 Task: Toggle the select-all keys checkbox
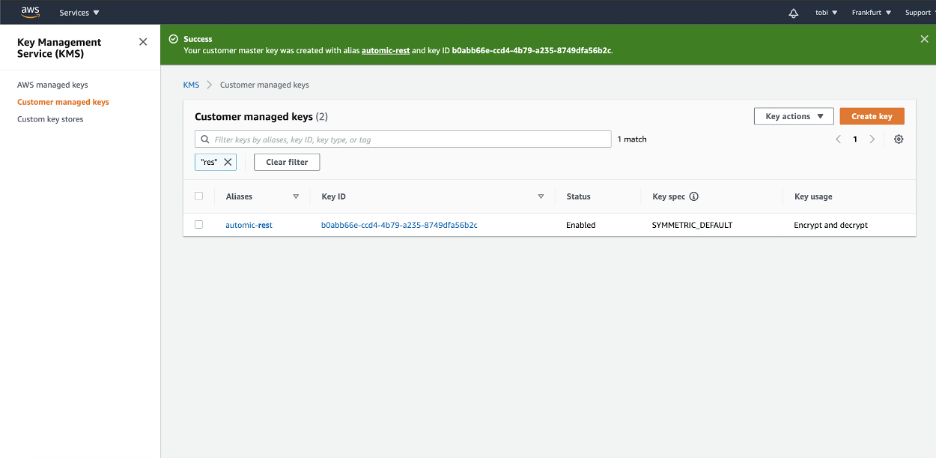pyautogui.click(x=199, y=197)
